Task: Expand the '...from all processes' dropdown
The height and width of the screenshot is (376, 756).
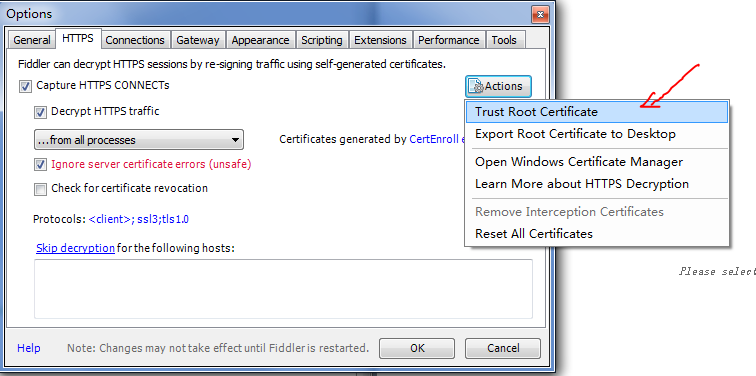Action: [139, 140]
